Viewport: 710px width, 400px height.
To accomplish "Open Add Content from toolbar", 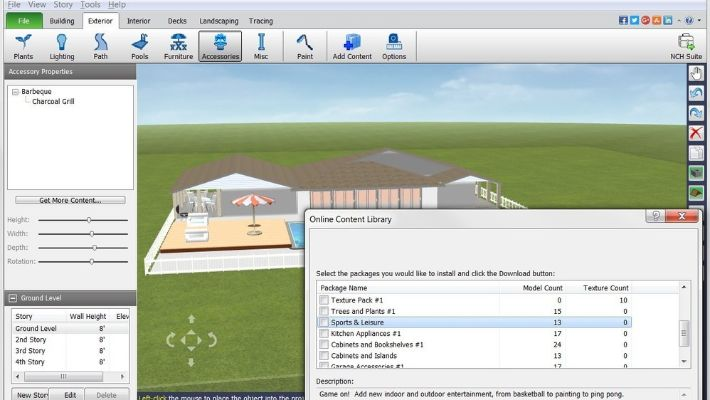I will point(352,46).
